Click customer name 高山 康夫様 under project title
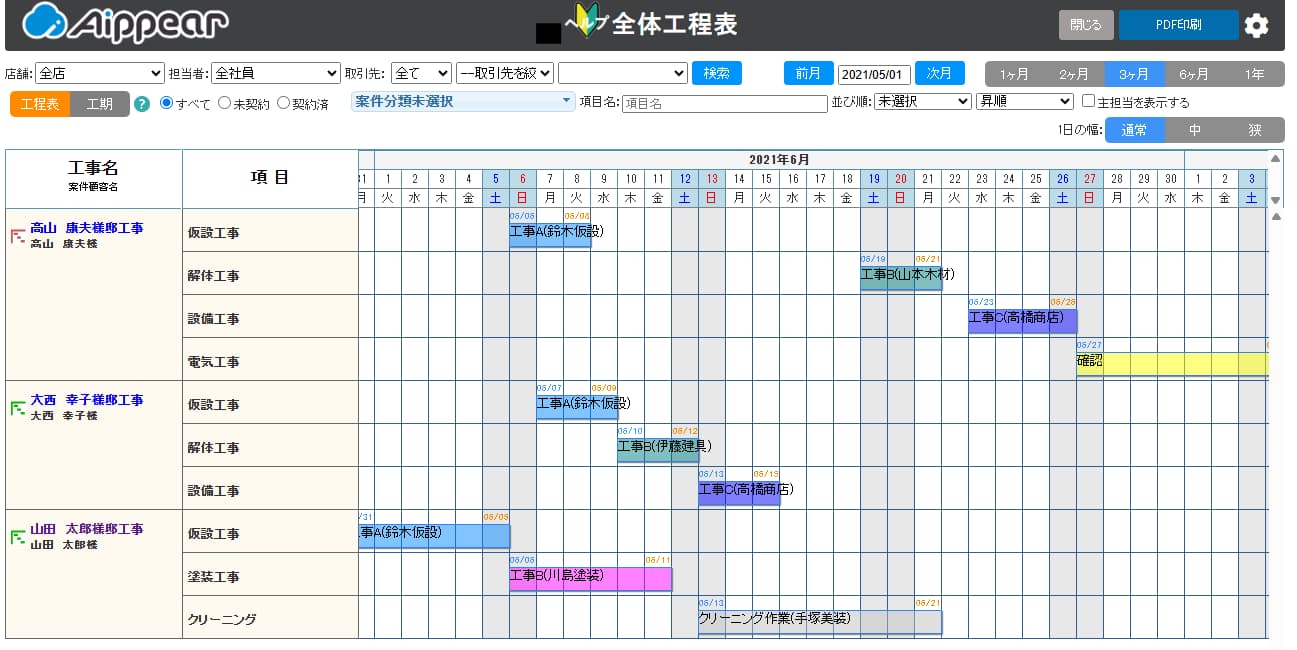The image size is (1297, 650). point(62,243)
